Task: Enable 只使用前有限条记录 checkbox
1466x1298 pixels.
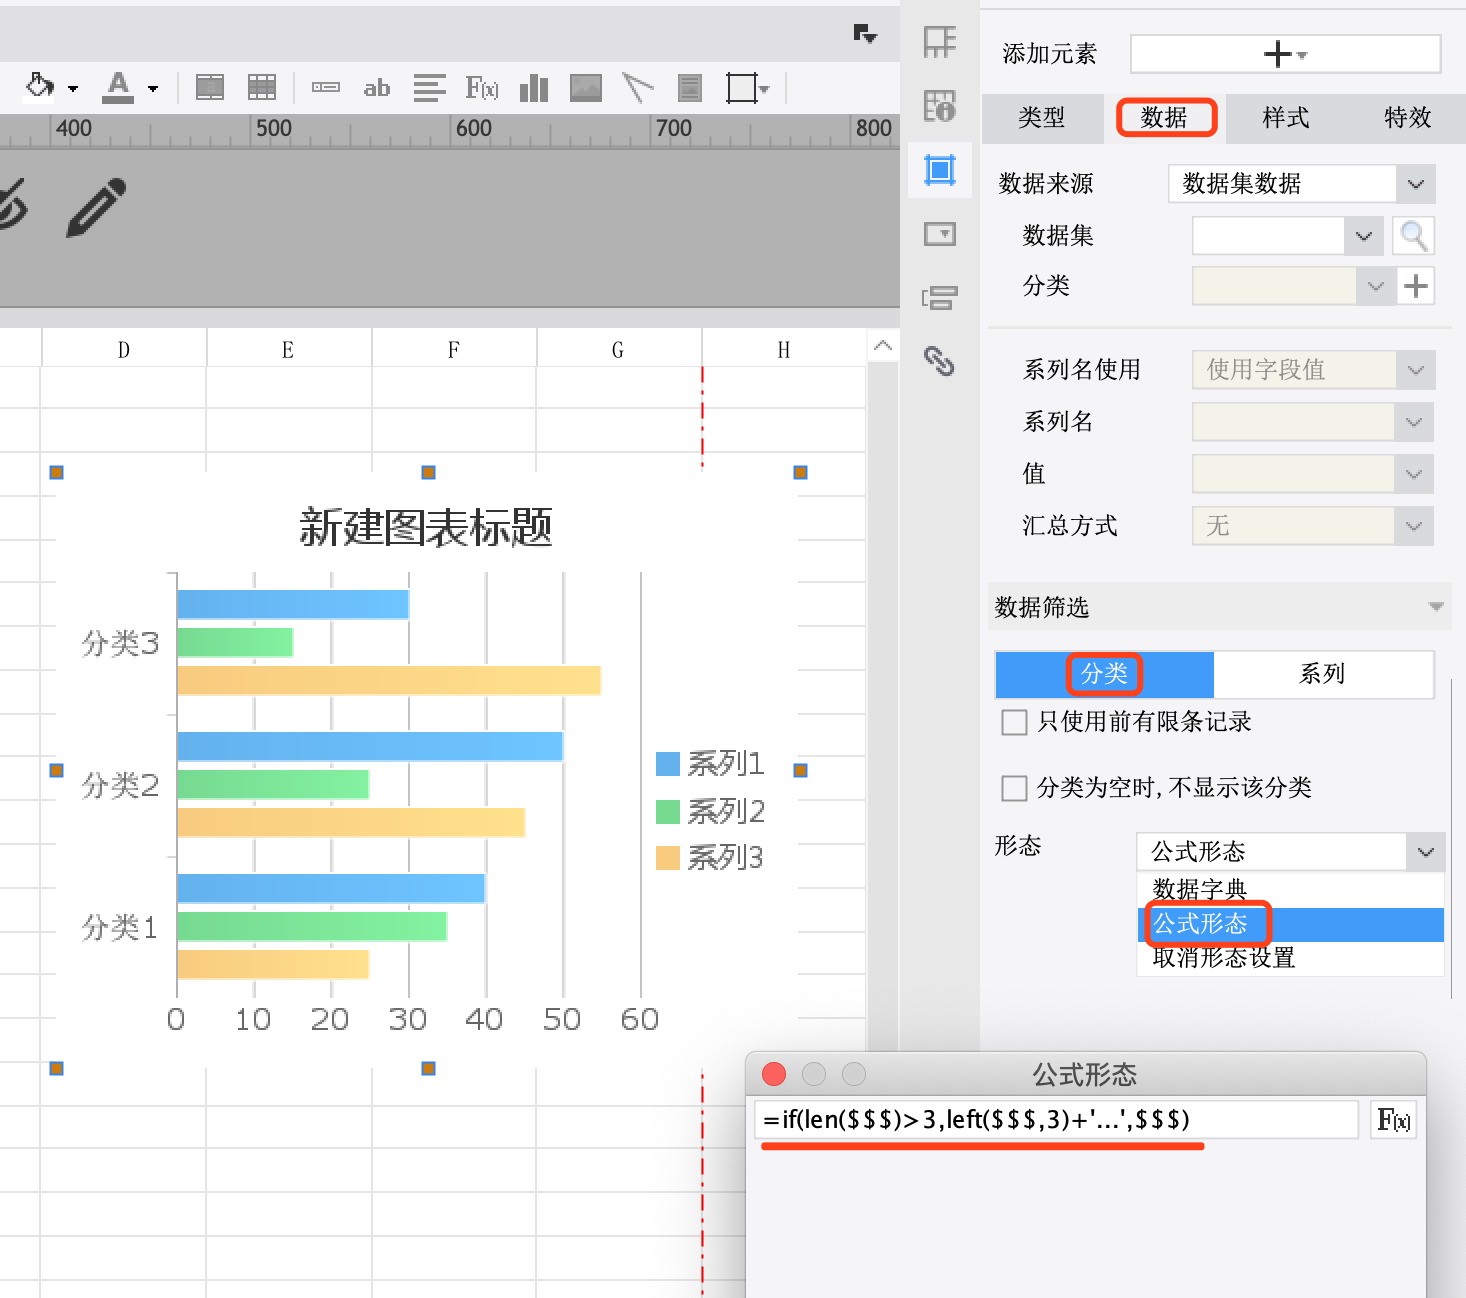Action: 1014,722
